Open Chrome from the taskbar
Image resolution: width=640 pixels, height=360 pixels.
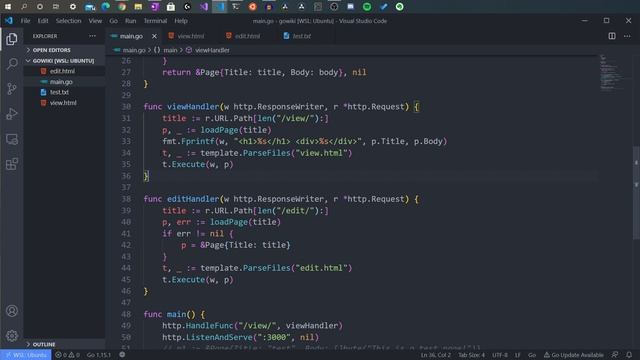(x=122, y=7)
